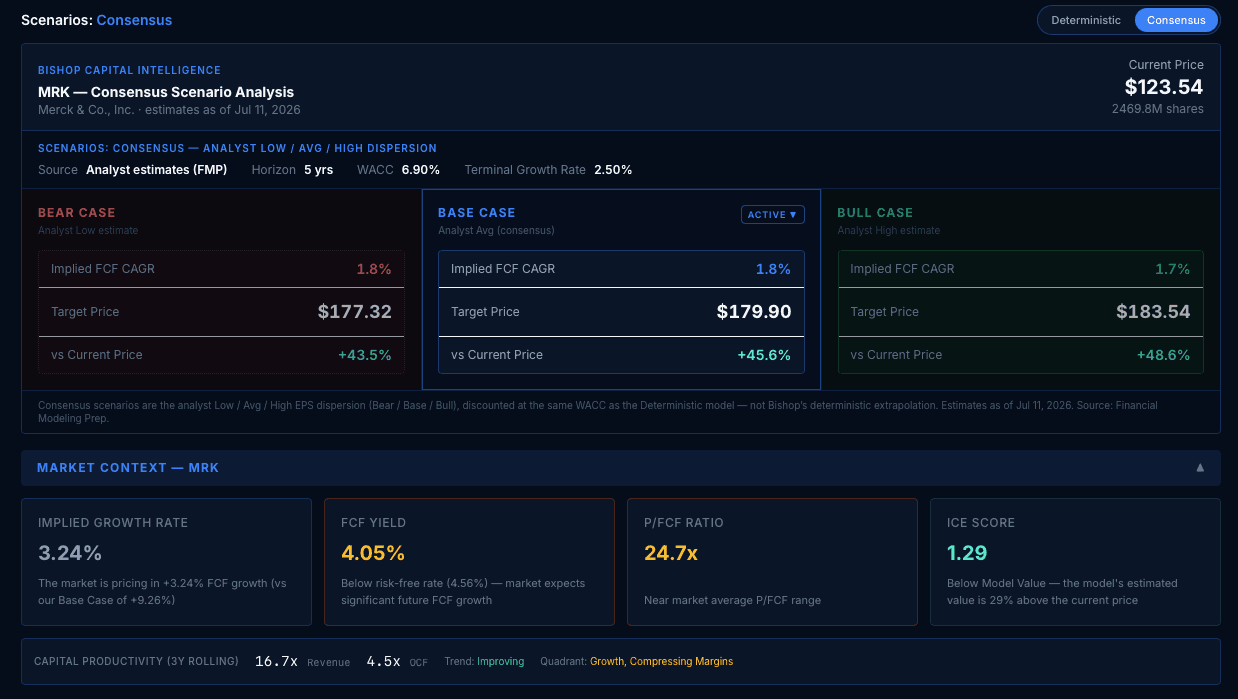Click the Trend: Improving label
Viewport: 1238px width, 699px height.
[x=485, y=662]
